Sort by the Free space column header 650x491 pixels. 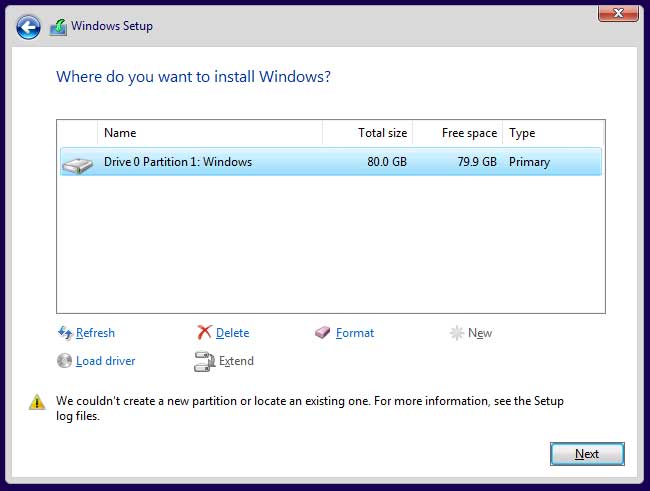click(458, 133)
